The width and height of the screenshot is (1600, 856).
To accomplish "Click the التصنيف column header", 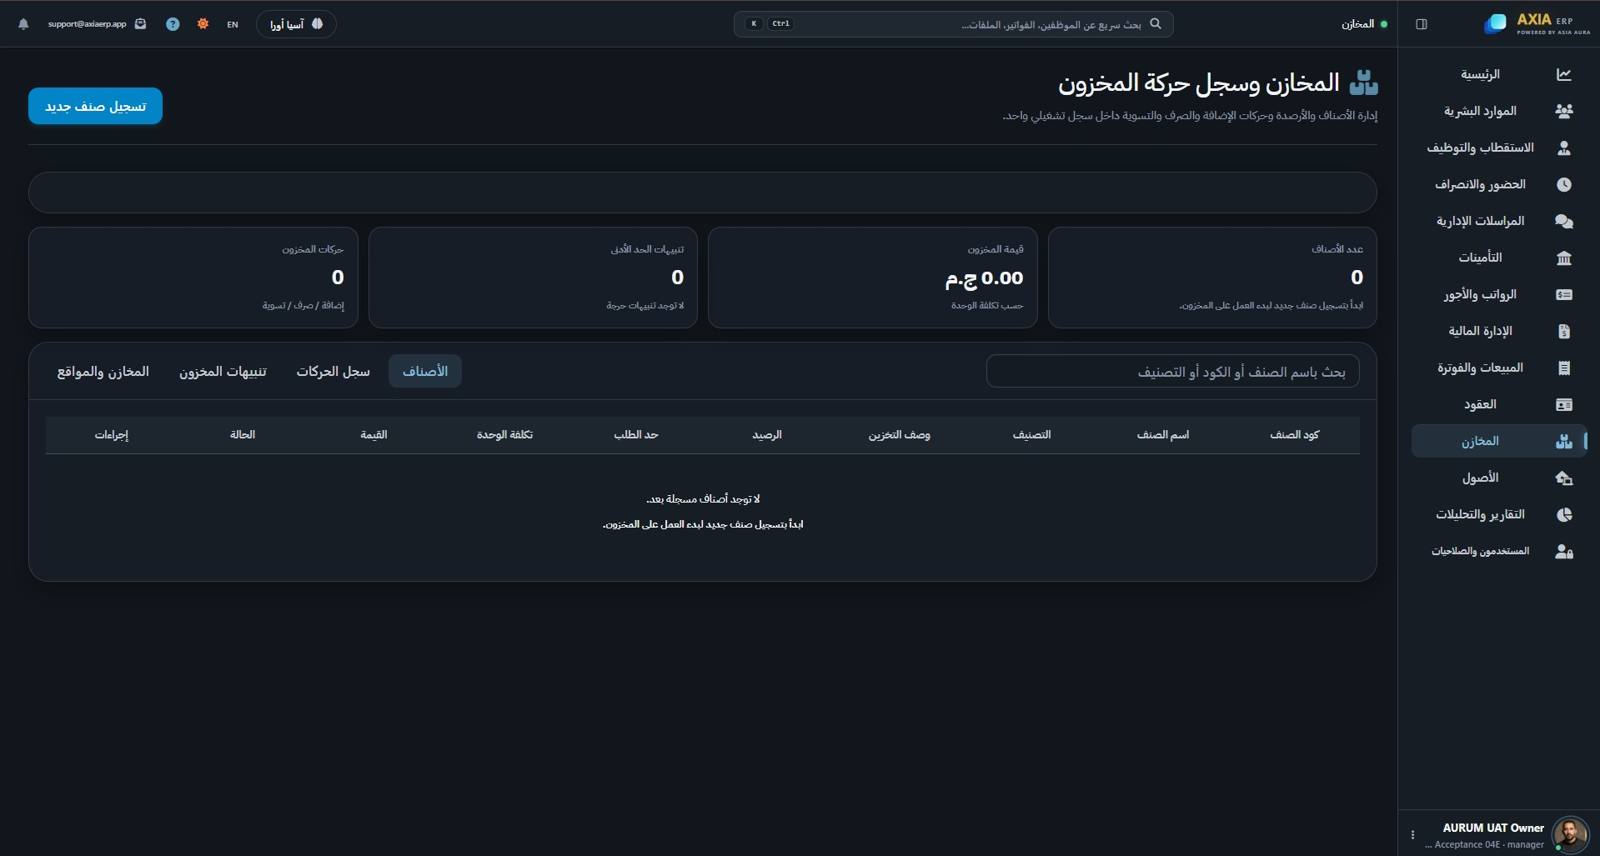I will [1032, 435].
